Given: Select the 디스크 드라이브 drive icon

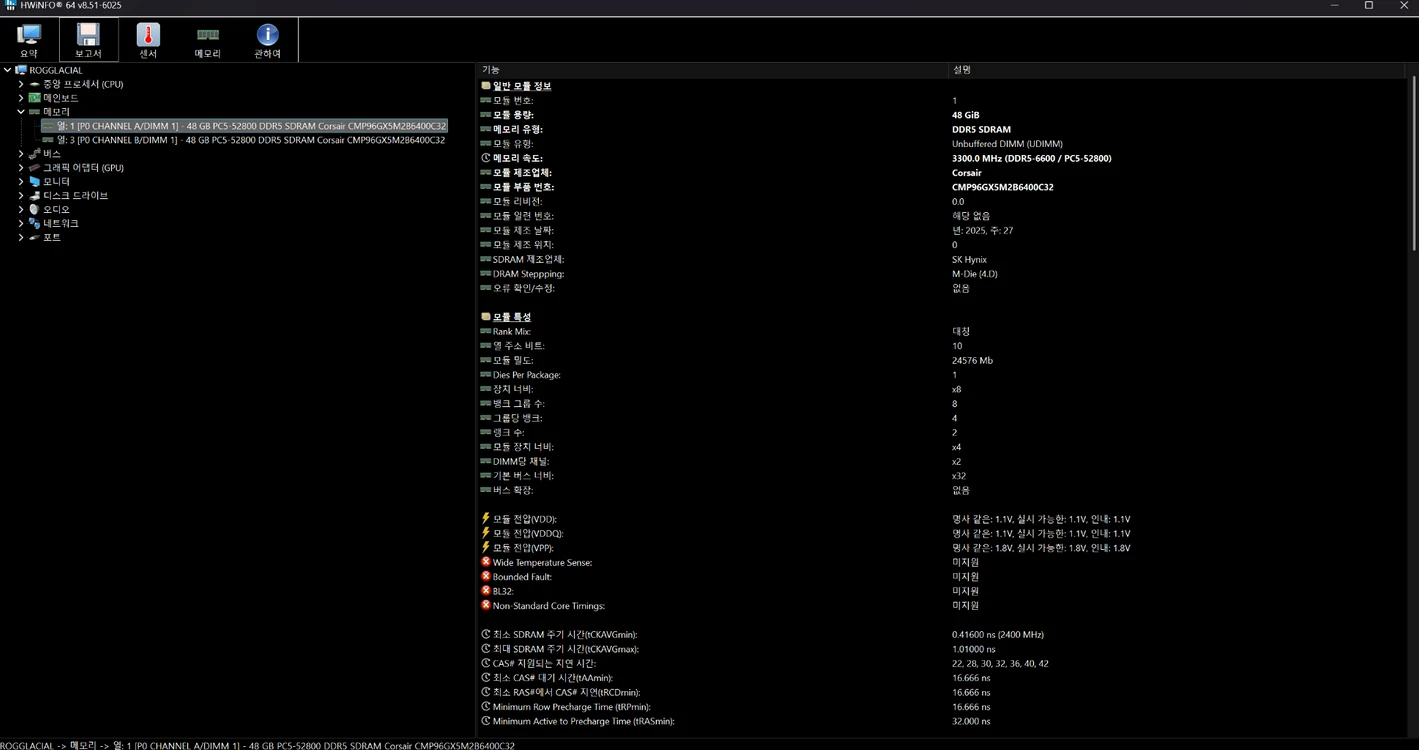Looking at the screenshot, I should [35, 196].
